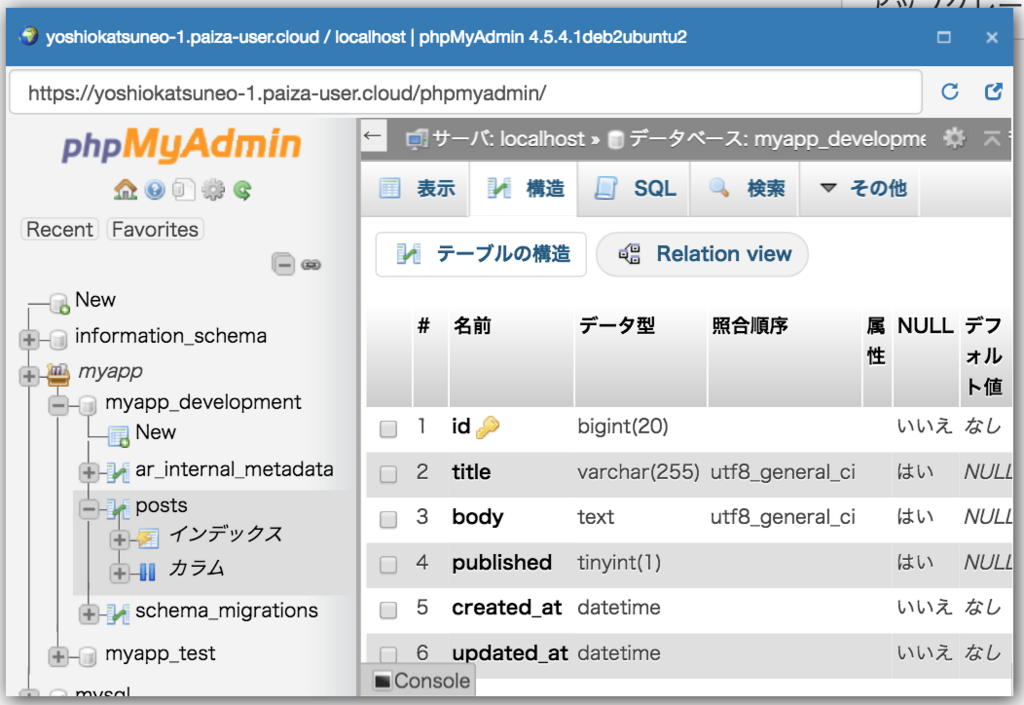Click the posts table icon in tree
The height and width of the screenshot is (705, 1024).
click(x=118, y=508)
